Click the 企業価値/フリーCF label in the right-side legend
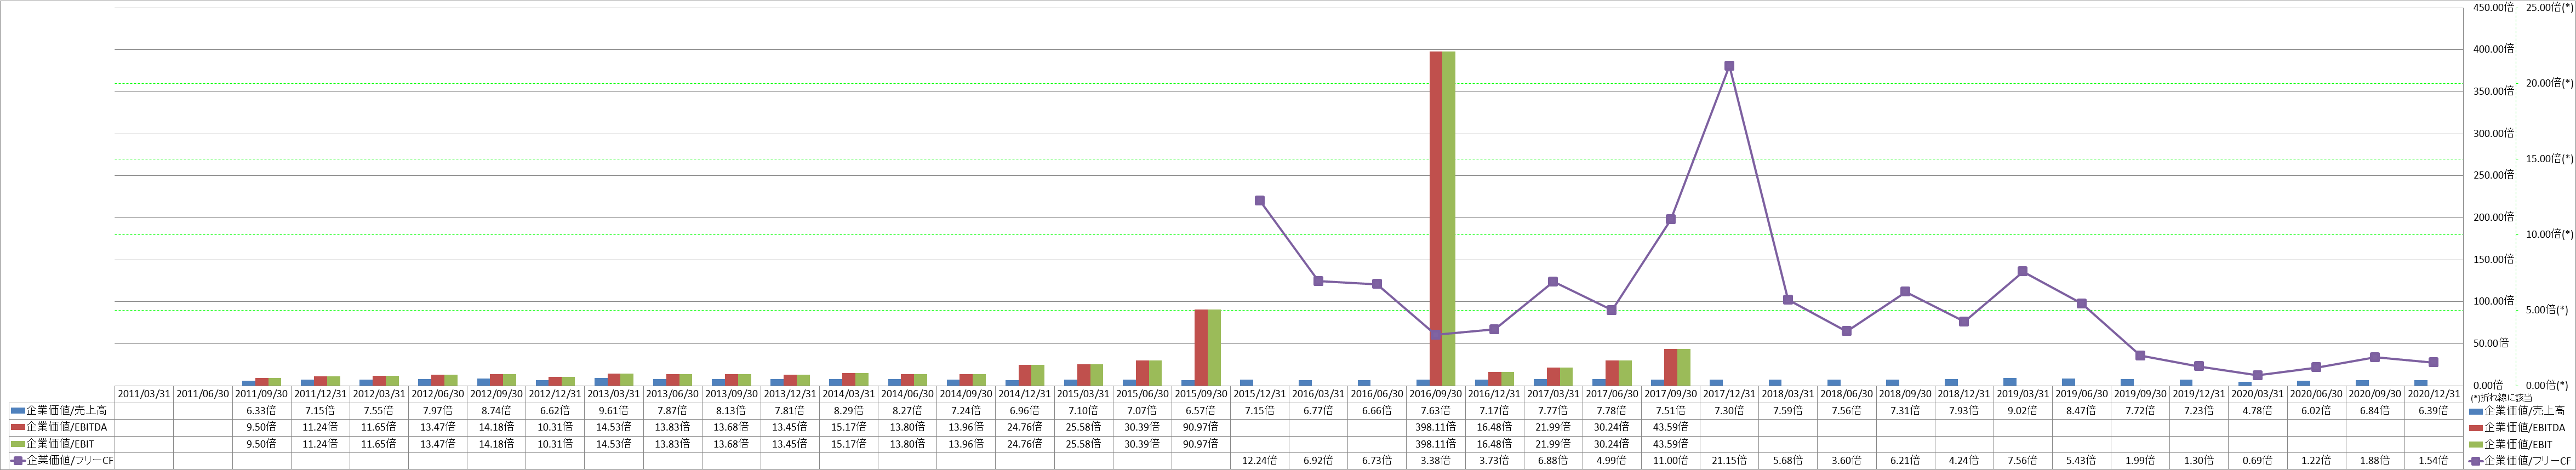Screen dimensions: 2576x470 [2529, 461]
